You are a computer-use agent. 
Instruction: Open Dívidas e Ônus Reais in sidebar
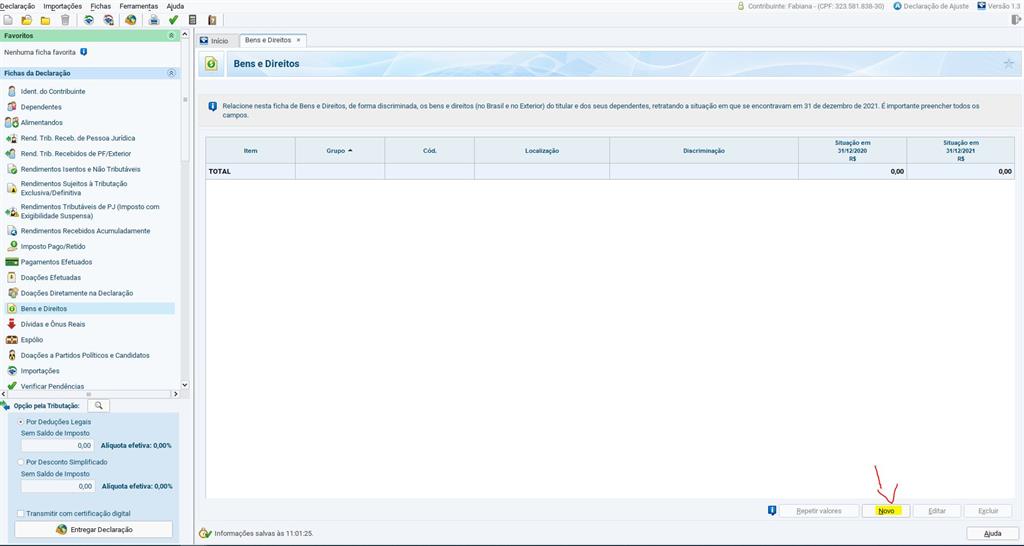point(52,324)
